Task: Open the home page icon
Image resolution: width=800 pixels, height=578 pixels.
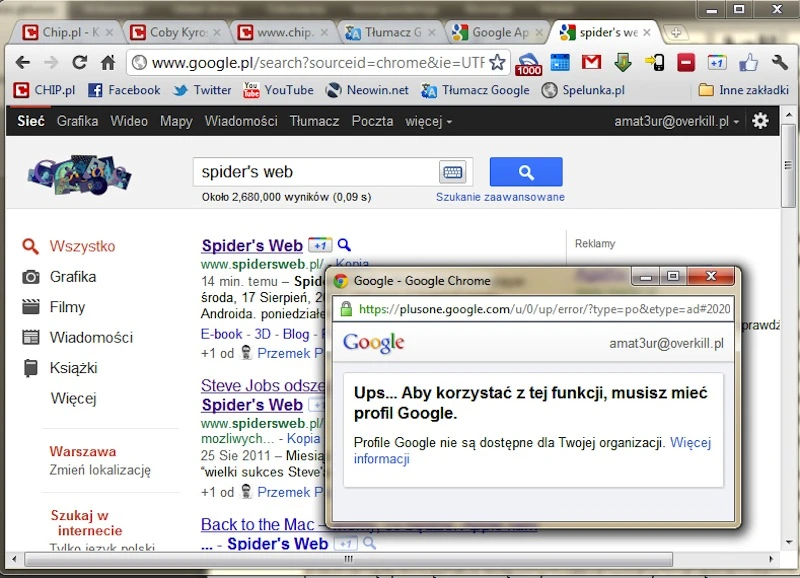Action: point(108,62)
